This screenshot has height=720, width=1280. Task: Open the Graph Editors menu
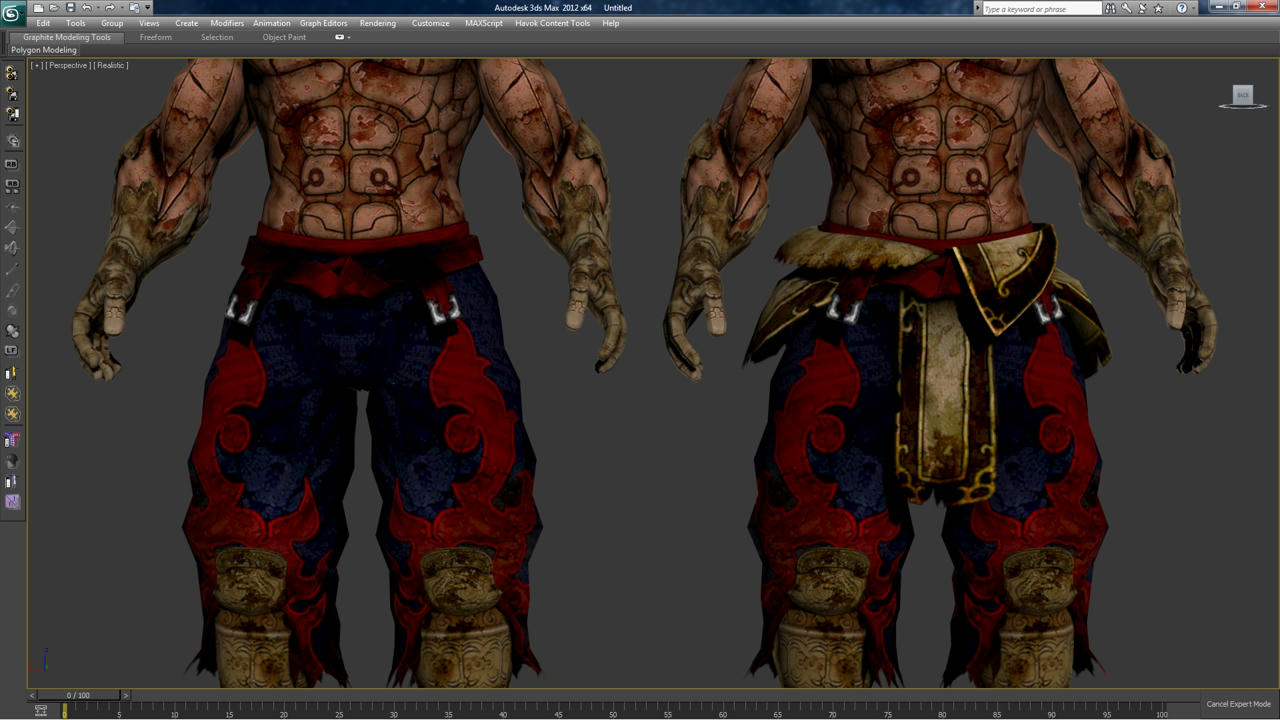click(323, 23)
